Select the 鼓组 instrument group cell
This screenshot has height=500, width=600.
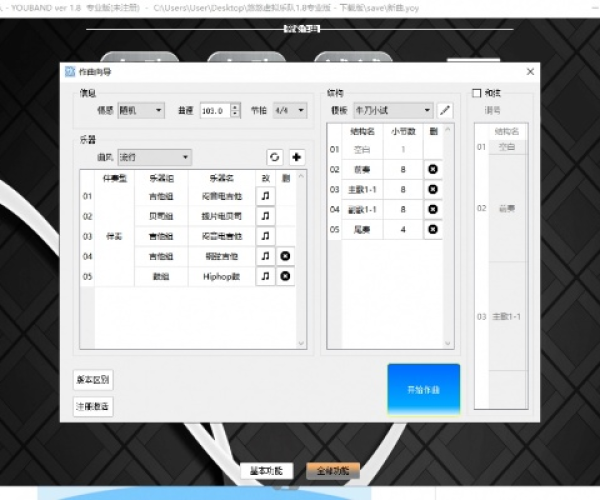point(161,276)
